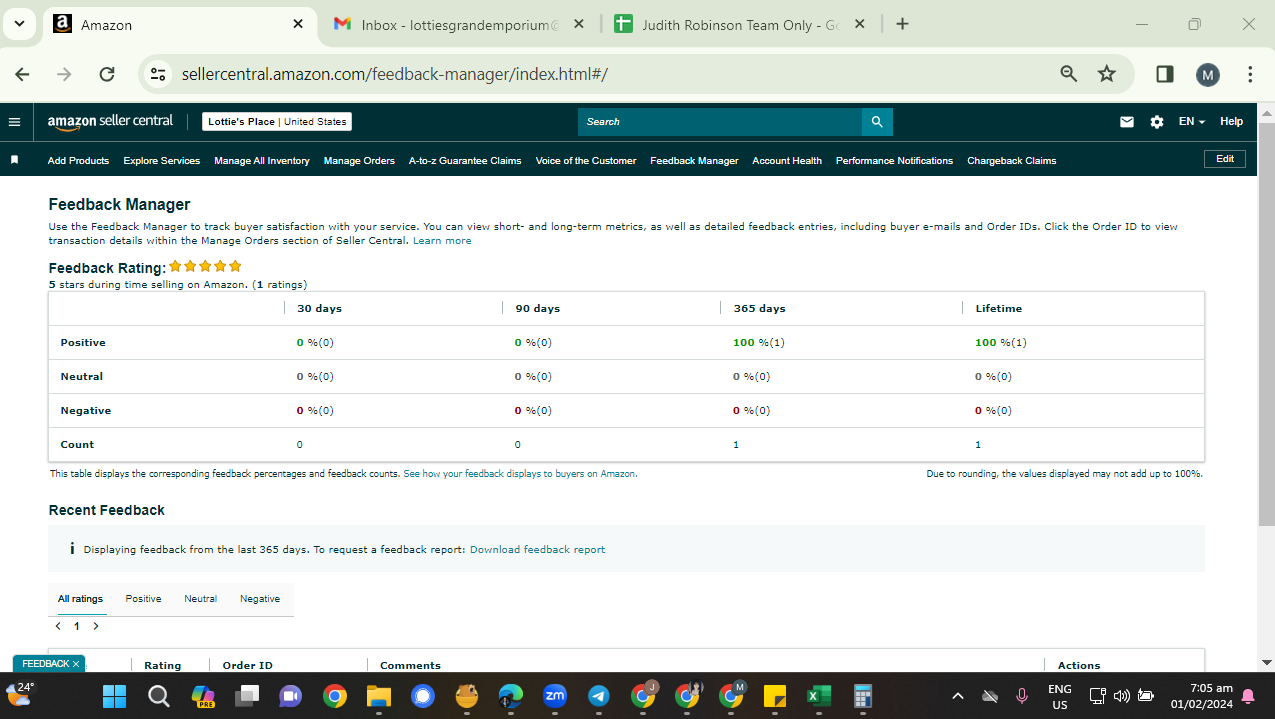Select the Negative feedback tab
Image resolution: width=1275 pixels, height=719 pixels.
coord(260,599)
